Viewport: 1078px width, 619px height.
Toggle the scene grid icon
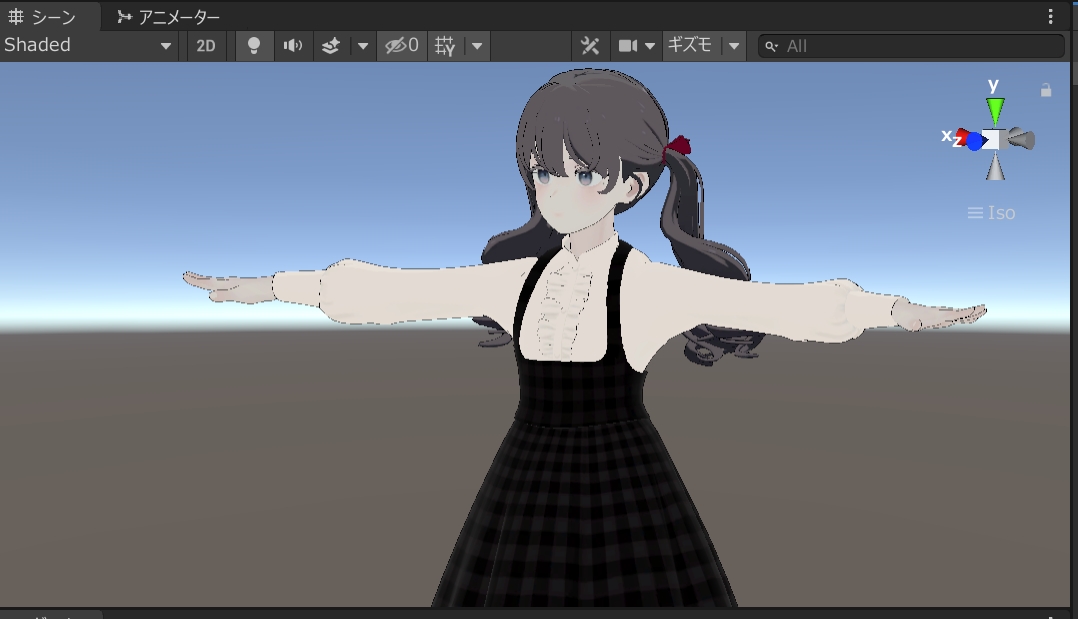tap(446, 46)
